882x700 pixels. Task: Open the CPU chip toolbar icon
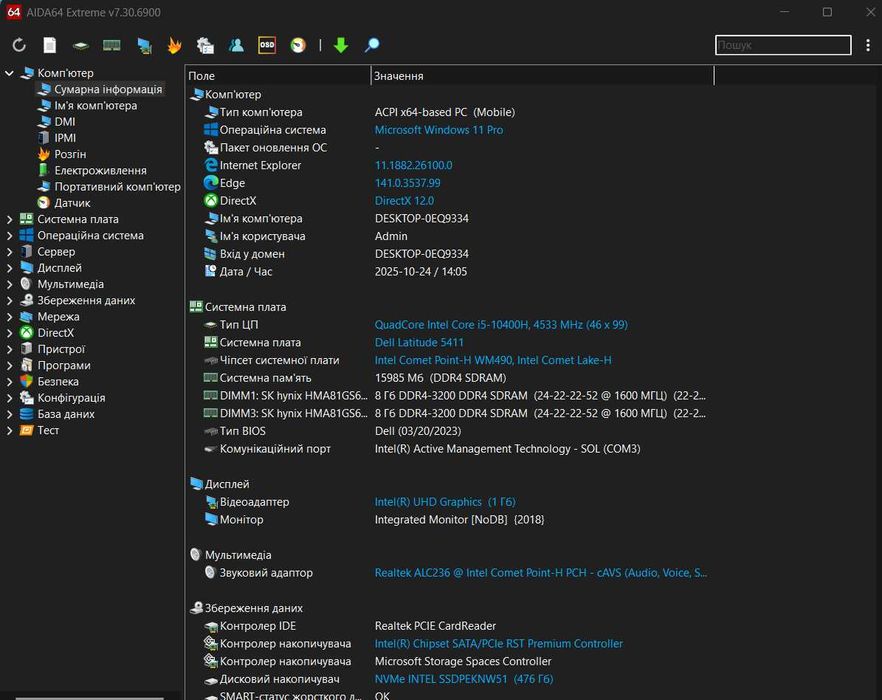point(80,46)
